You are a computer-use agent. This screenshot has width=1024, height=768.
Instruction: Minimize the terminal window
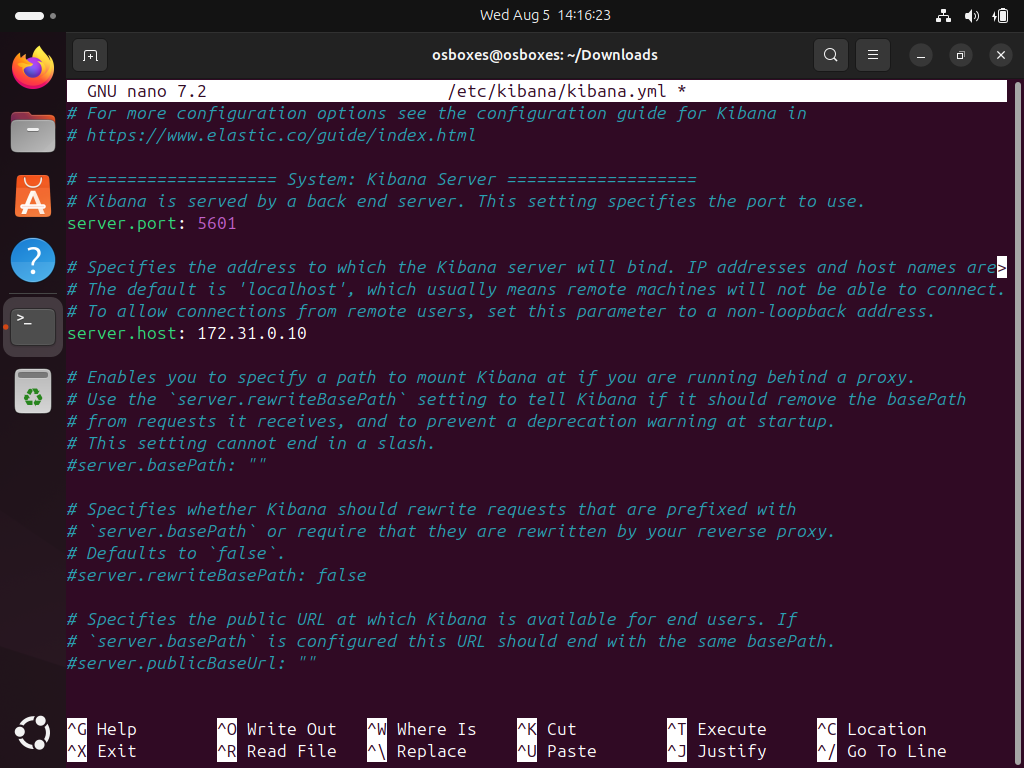tap(921, 56)
